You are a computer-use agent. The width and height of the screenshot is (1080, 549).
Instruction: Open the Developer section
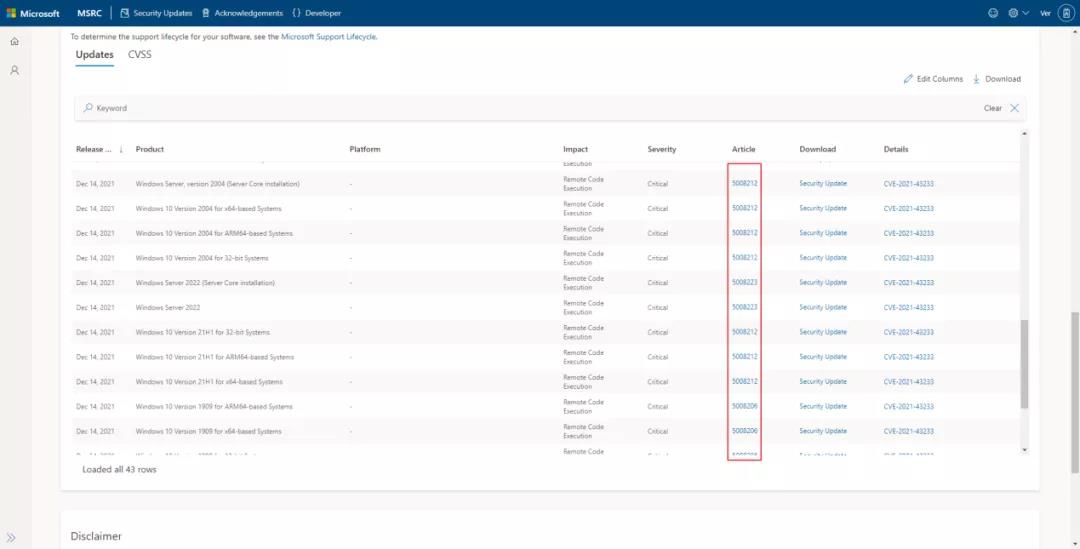[317, 13]
